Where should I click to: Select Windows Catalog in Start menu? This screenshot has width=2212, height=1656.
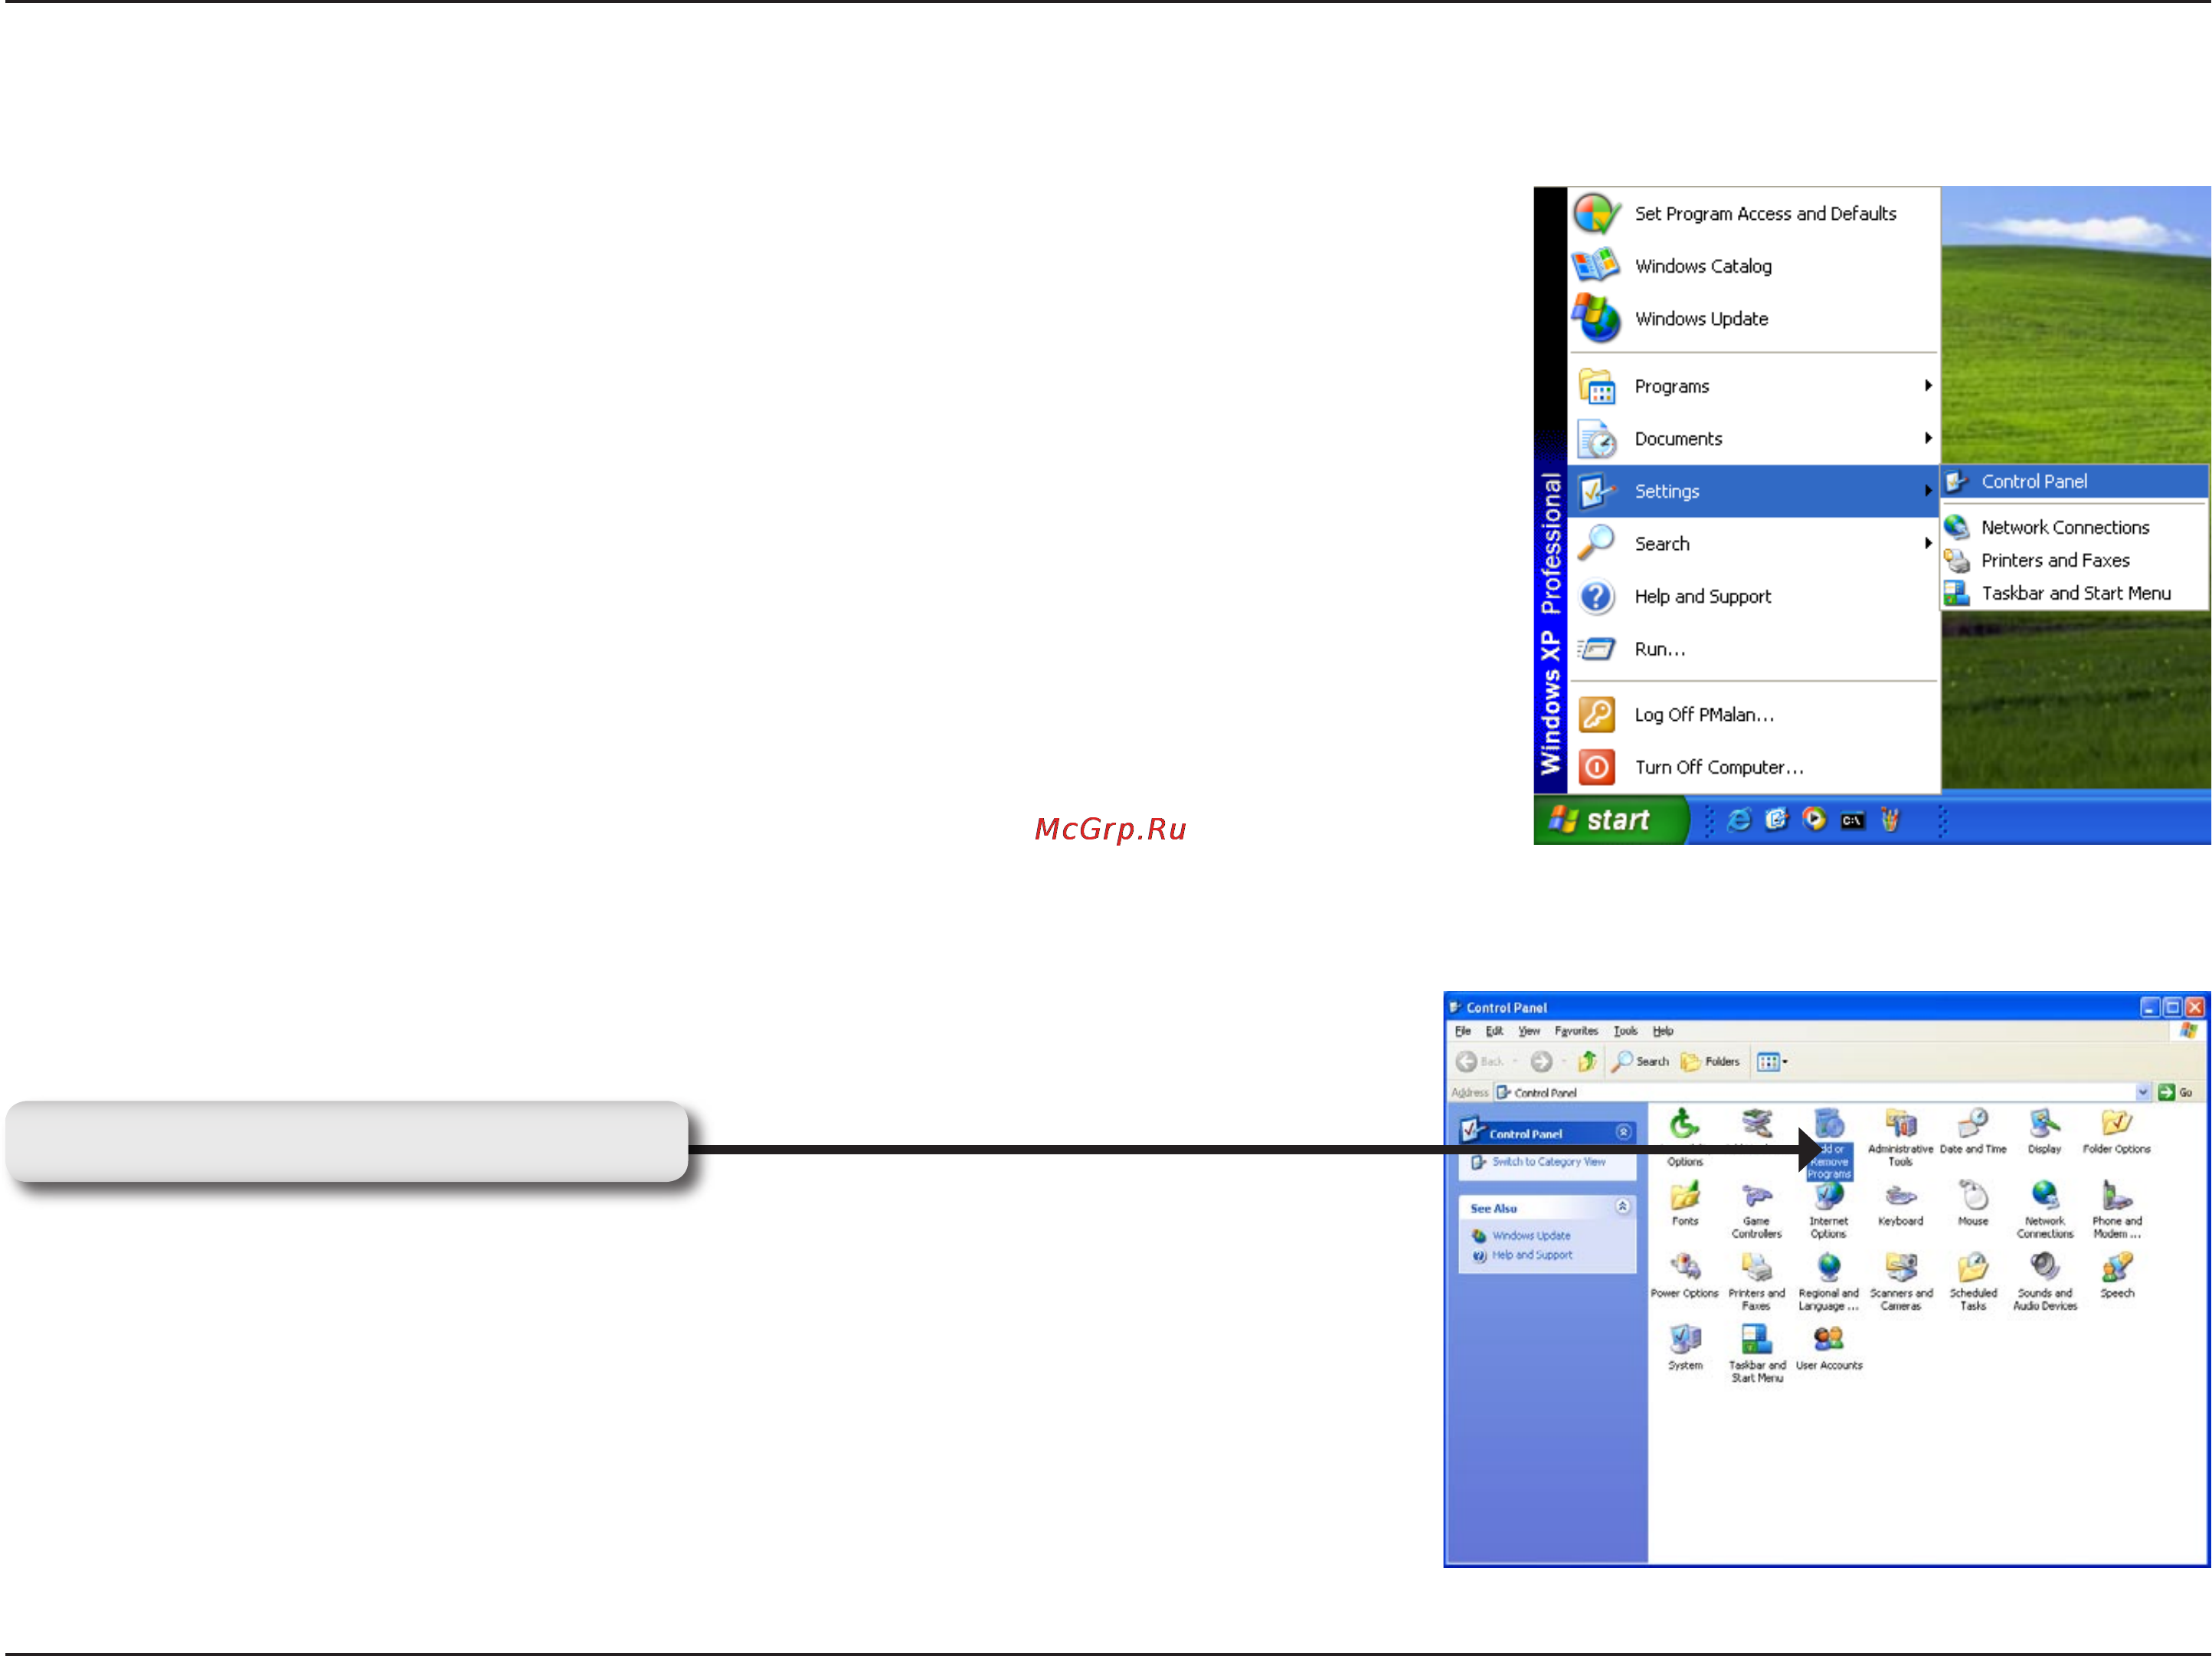pos(1754,266)
